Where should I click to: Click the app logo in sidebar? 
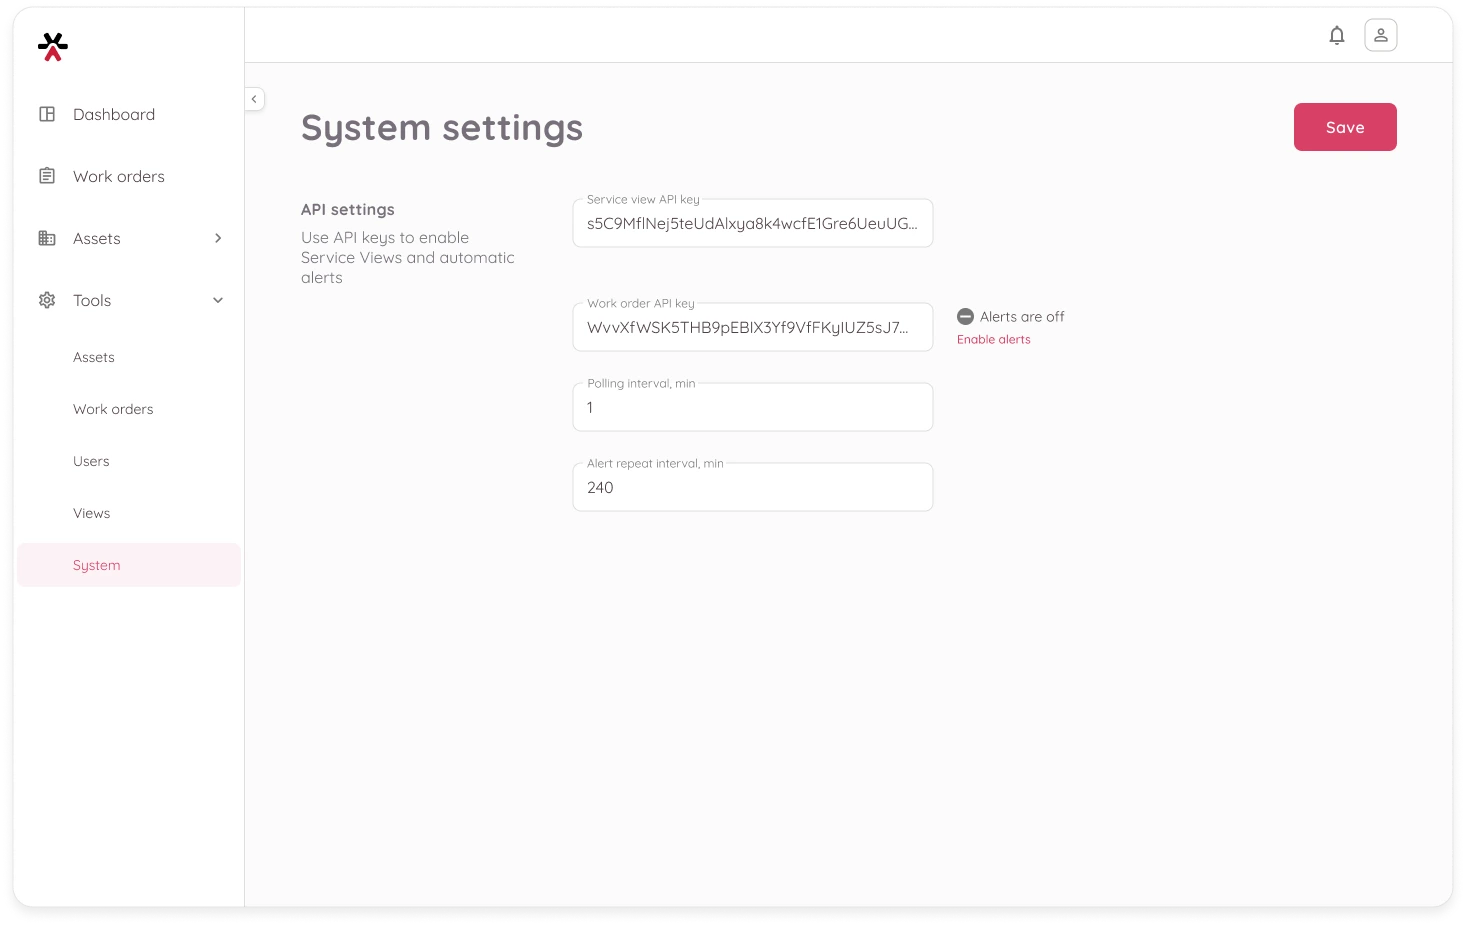coord(52,46)
